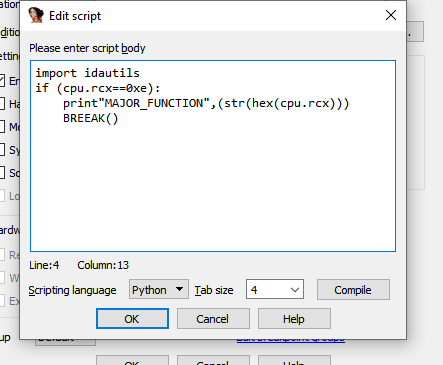Image resolution: width=443 pixels, height=365 pixels.
Task: Click the 'Tab size' label
Action: tap(214, 290)
